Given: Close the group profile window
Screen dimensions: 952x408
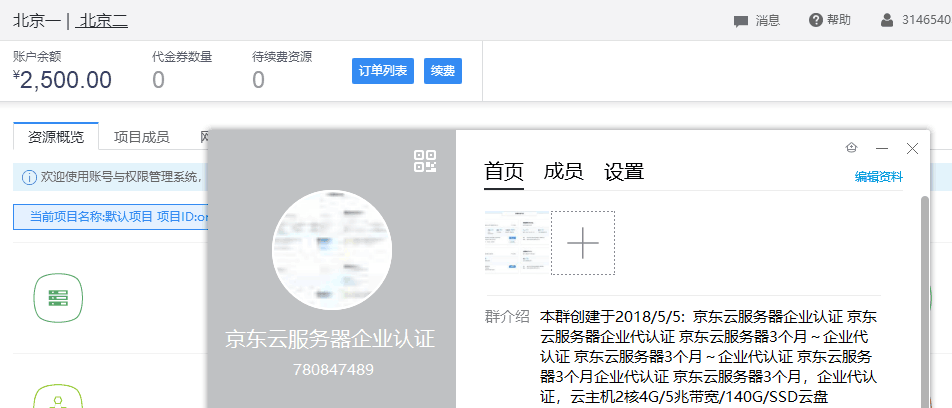Looking at the screenshot, I should (912, 148).
